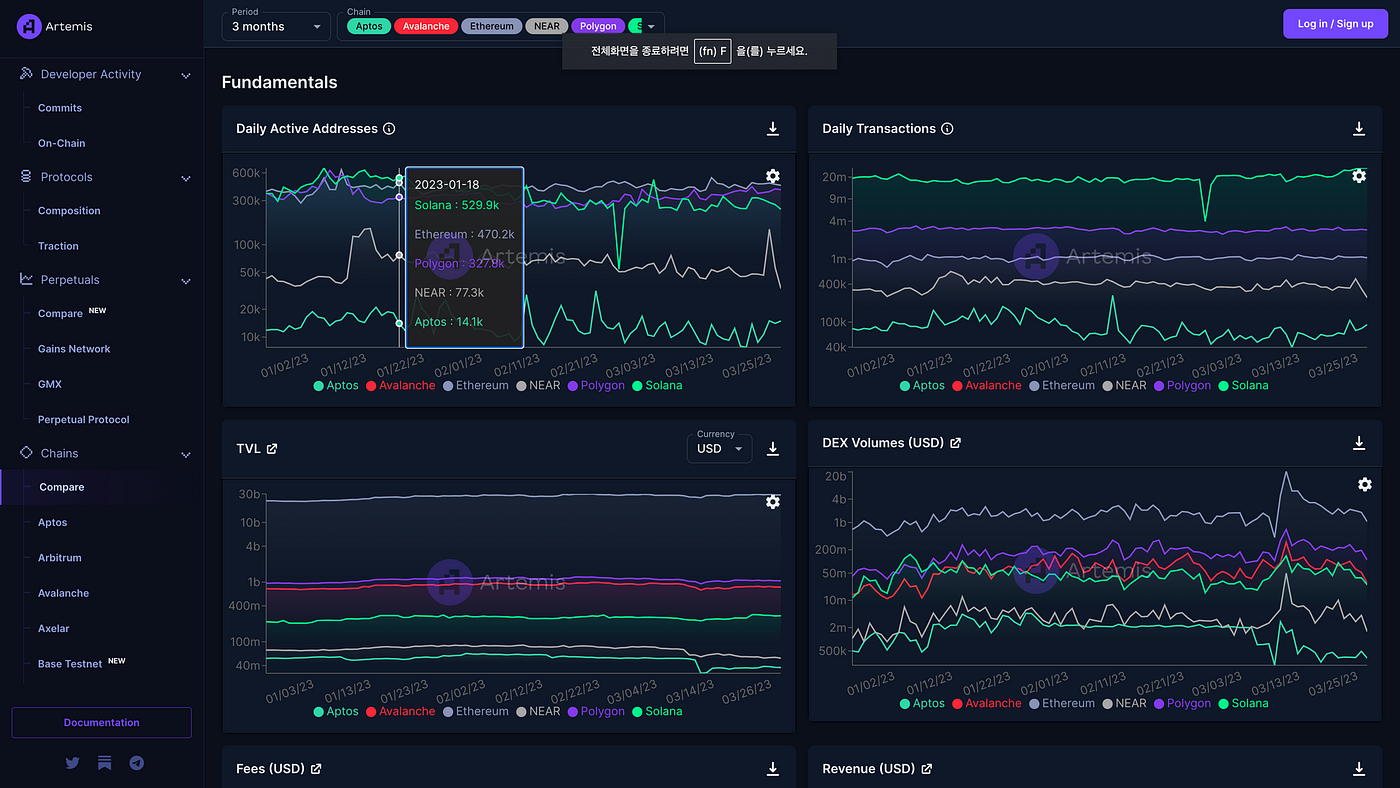Toggle Aptos series in TVL legend
The height and width of the screenshot is (788, 1400).
[x=336, y=711]
